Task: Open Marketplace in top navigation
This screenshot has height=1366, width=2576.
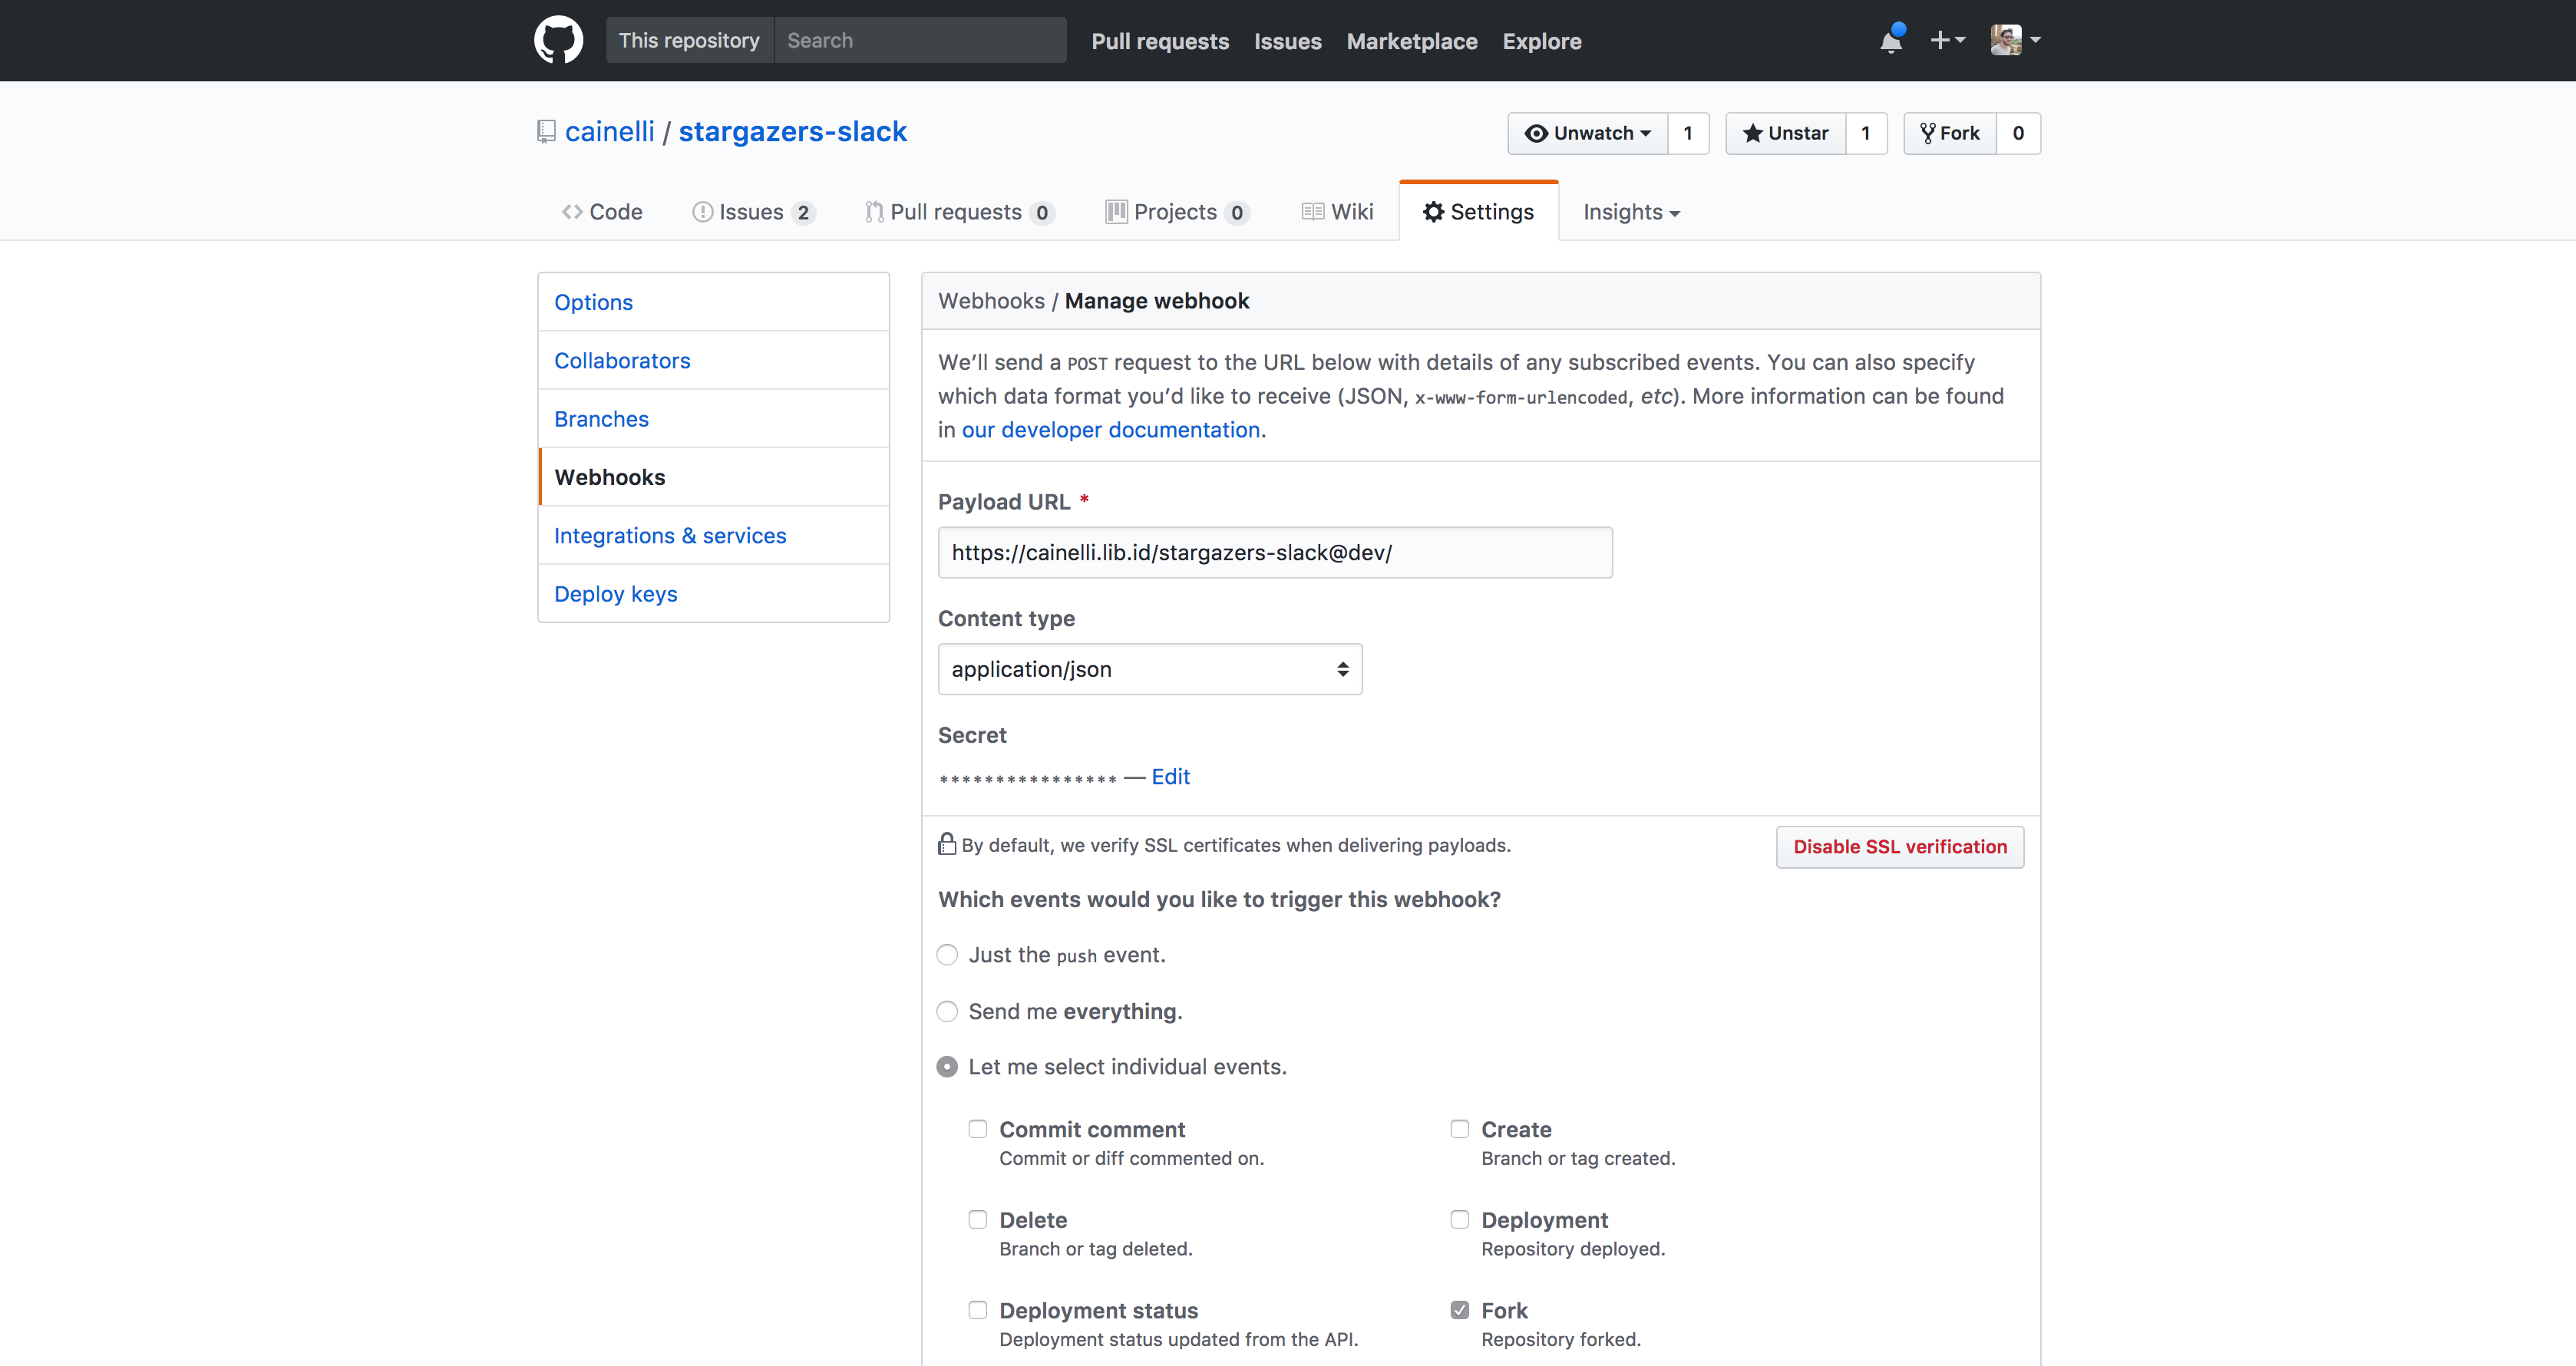Action: pyautogui.click(x=1411, y=41)
